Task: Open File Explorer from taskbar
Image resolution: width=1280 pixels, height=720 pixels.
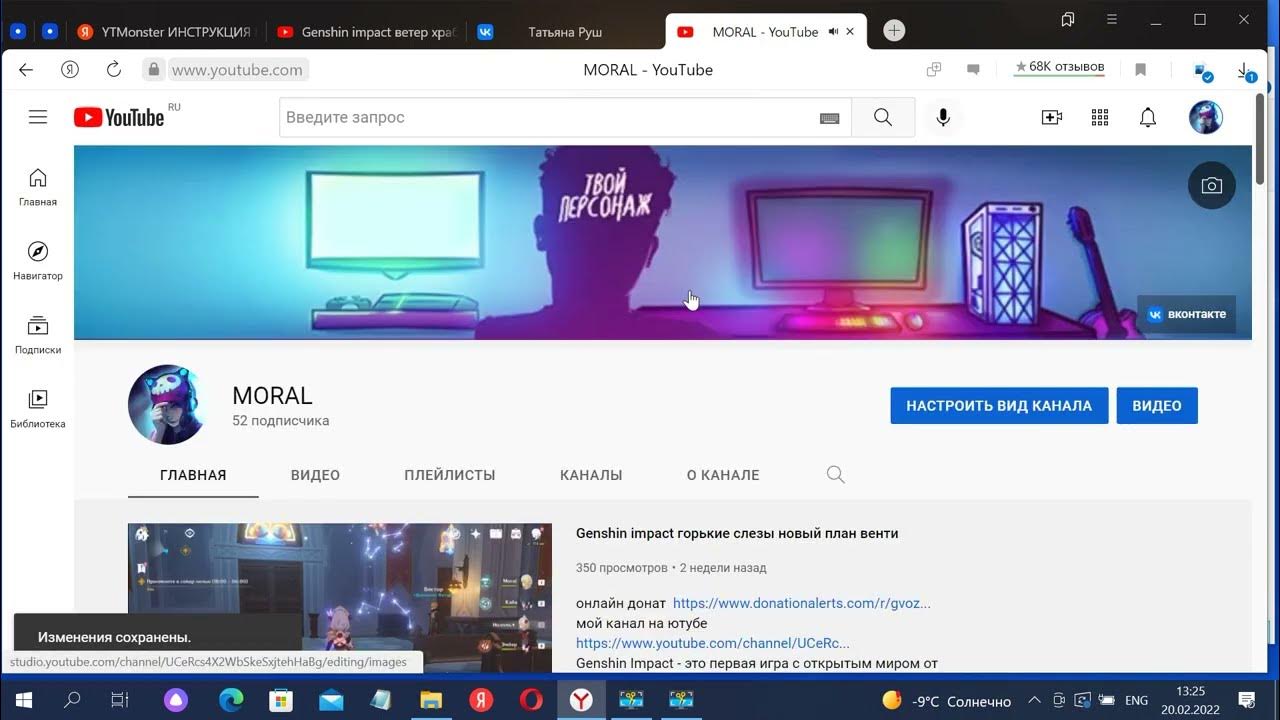Action: (431, 700)
